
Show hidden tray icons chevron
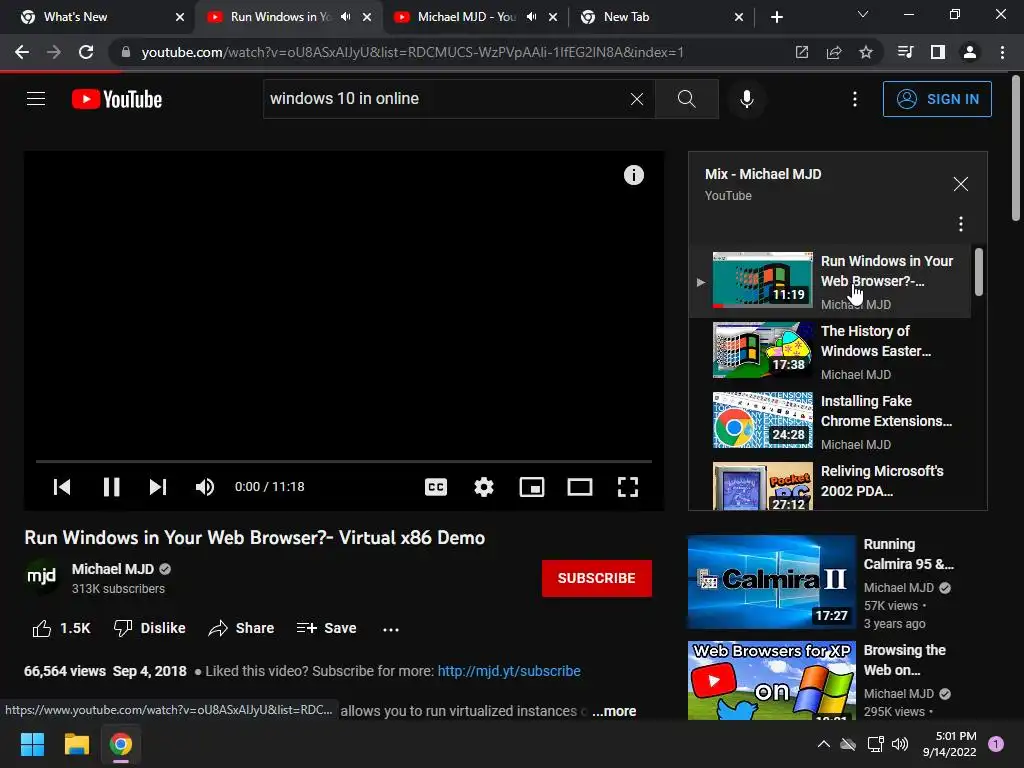(824, 744)
